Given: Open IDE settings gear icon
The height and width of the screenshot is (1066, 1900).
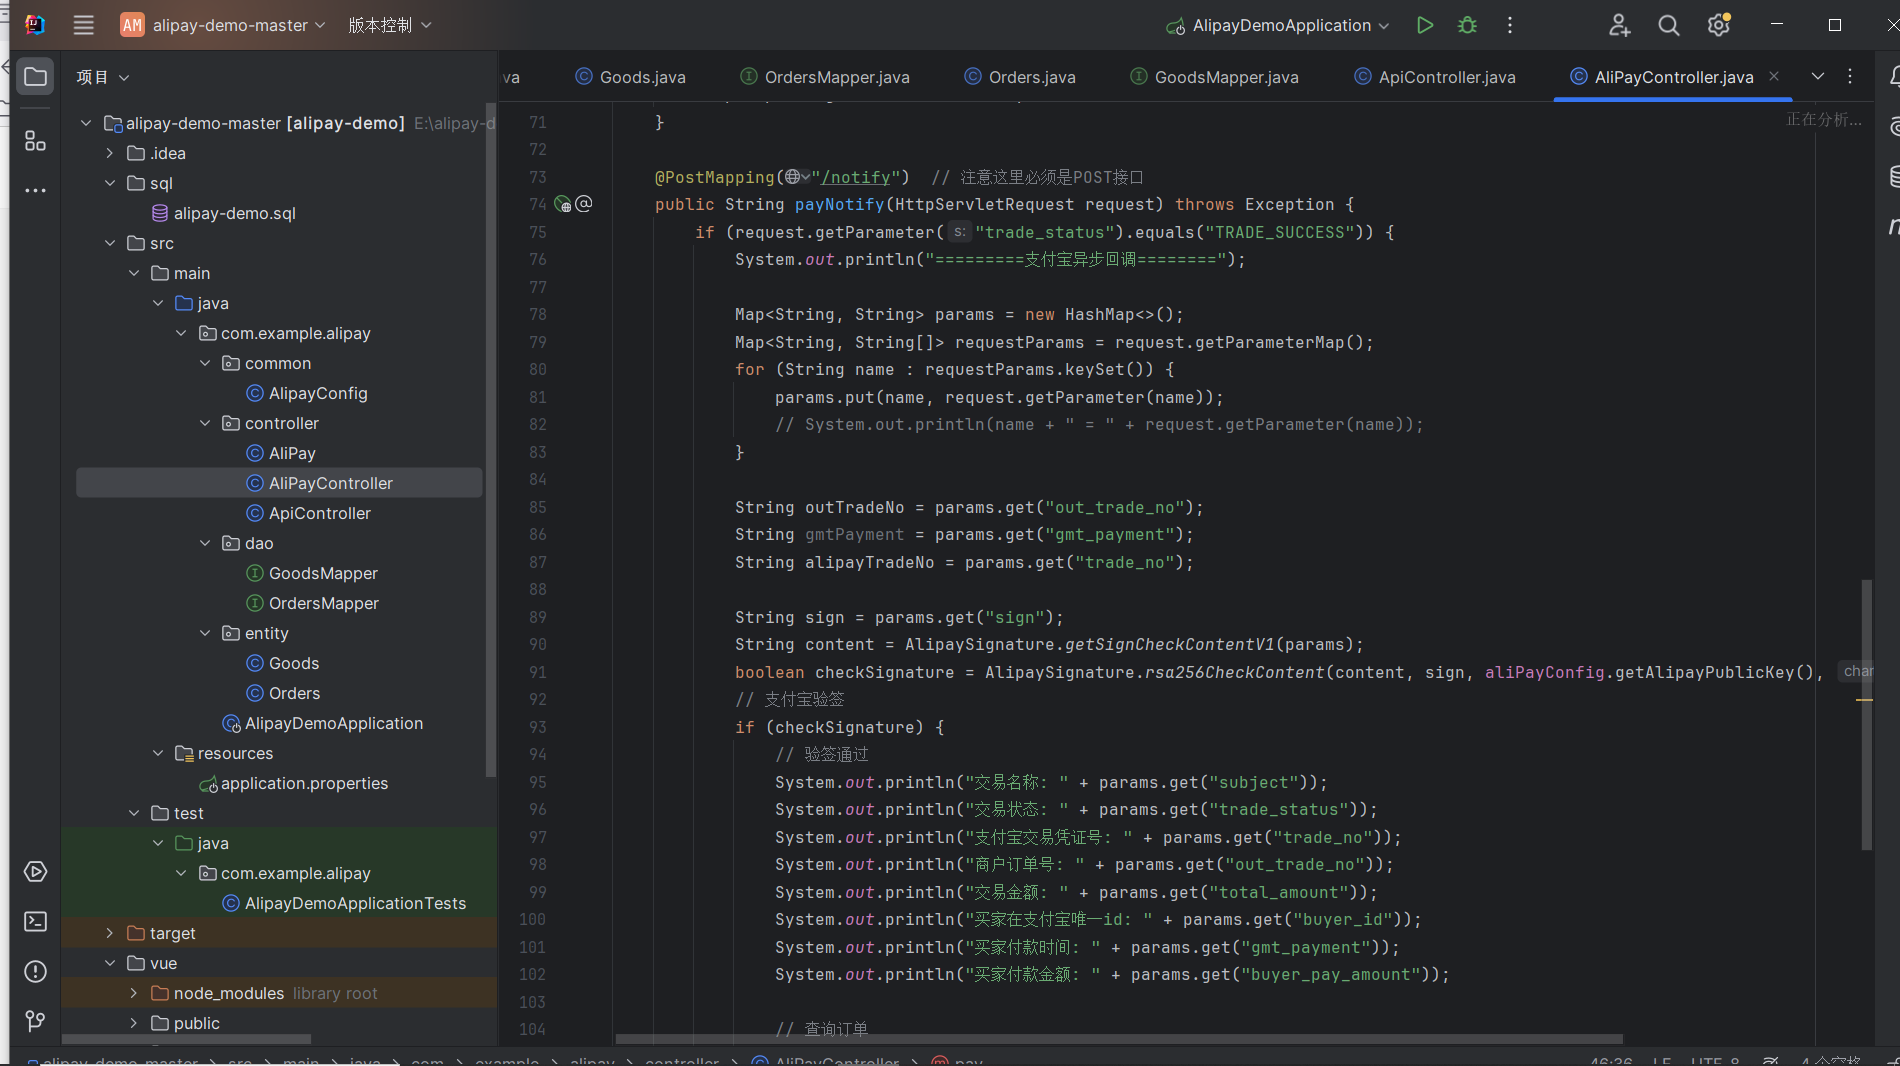Looking at the screenshot, I should 1719,25.
